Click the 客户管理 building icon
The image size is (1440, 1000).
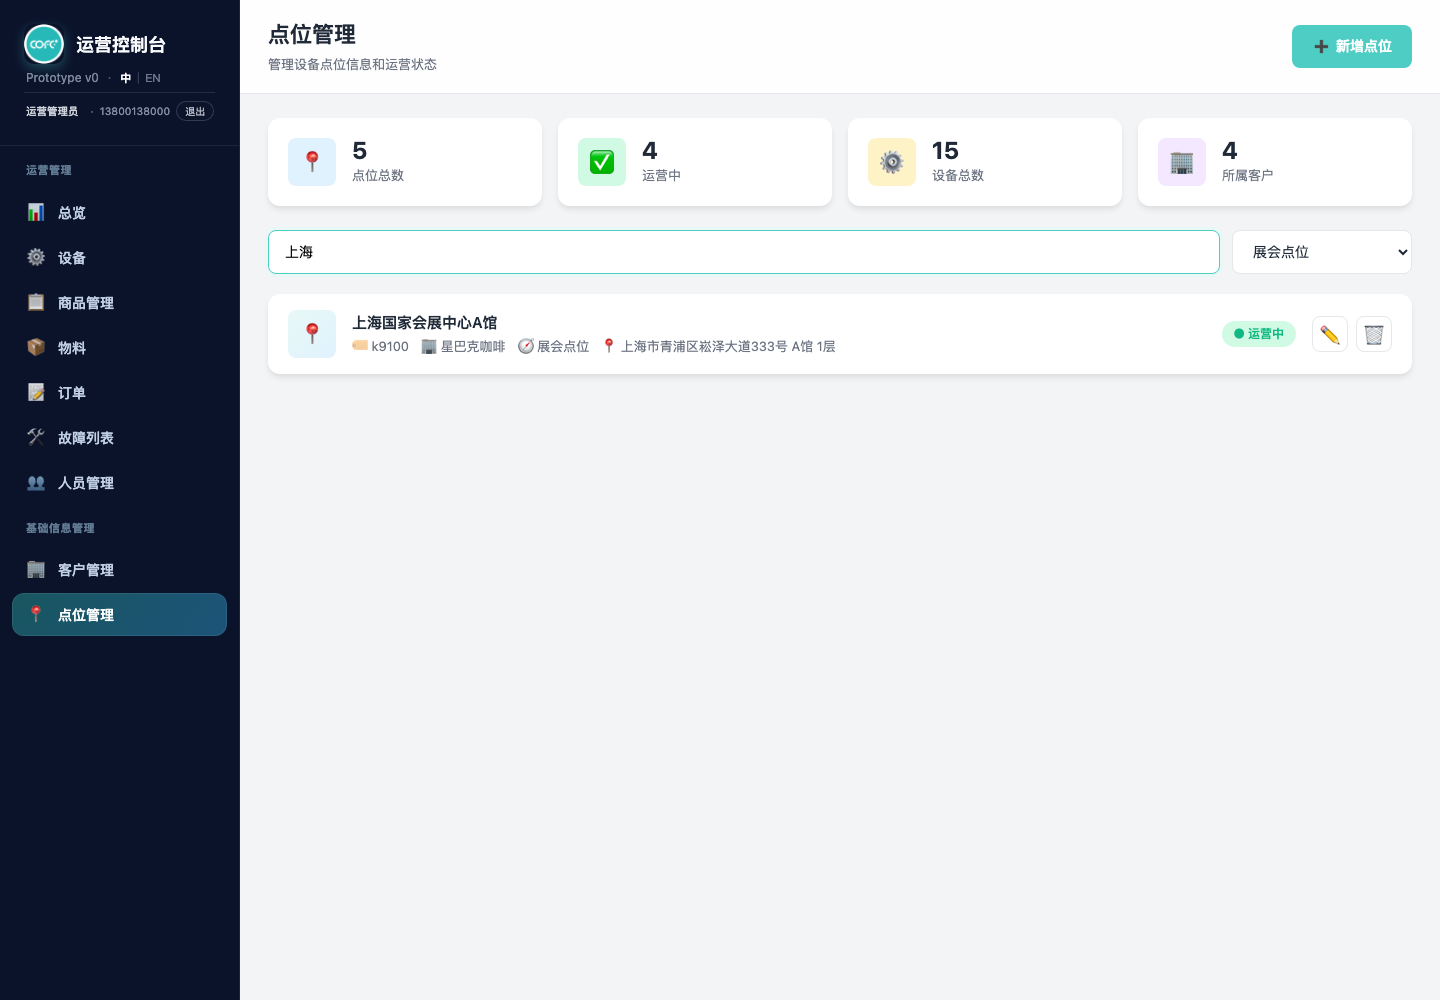36,569
